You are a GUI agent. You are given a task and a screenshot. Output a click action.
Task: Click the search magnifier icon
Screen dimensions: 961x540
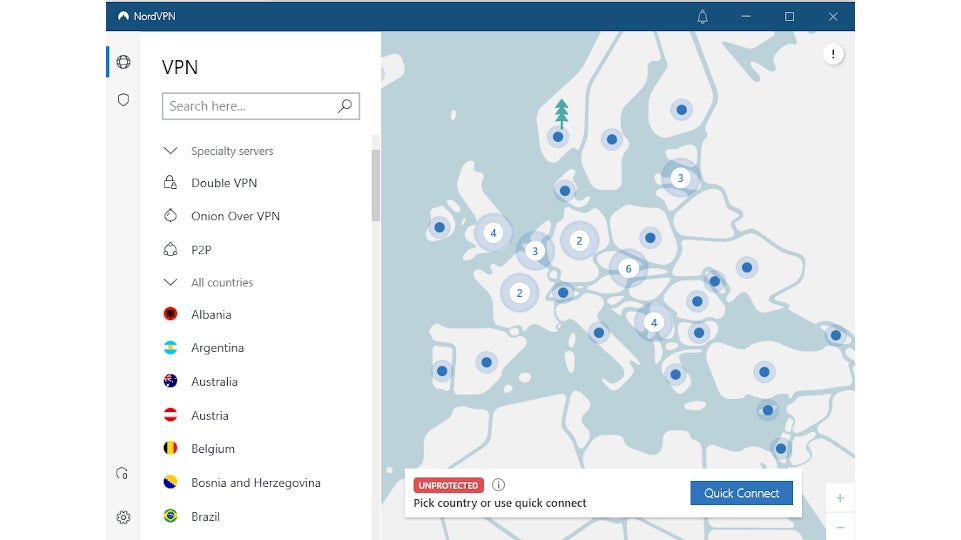(x=344, y=105)
